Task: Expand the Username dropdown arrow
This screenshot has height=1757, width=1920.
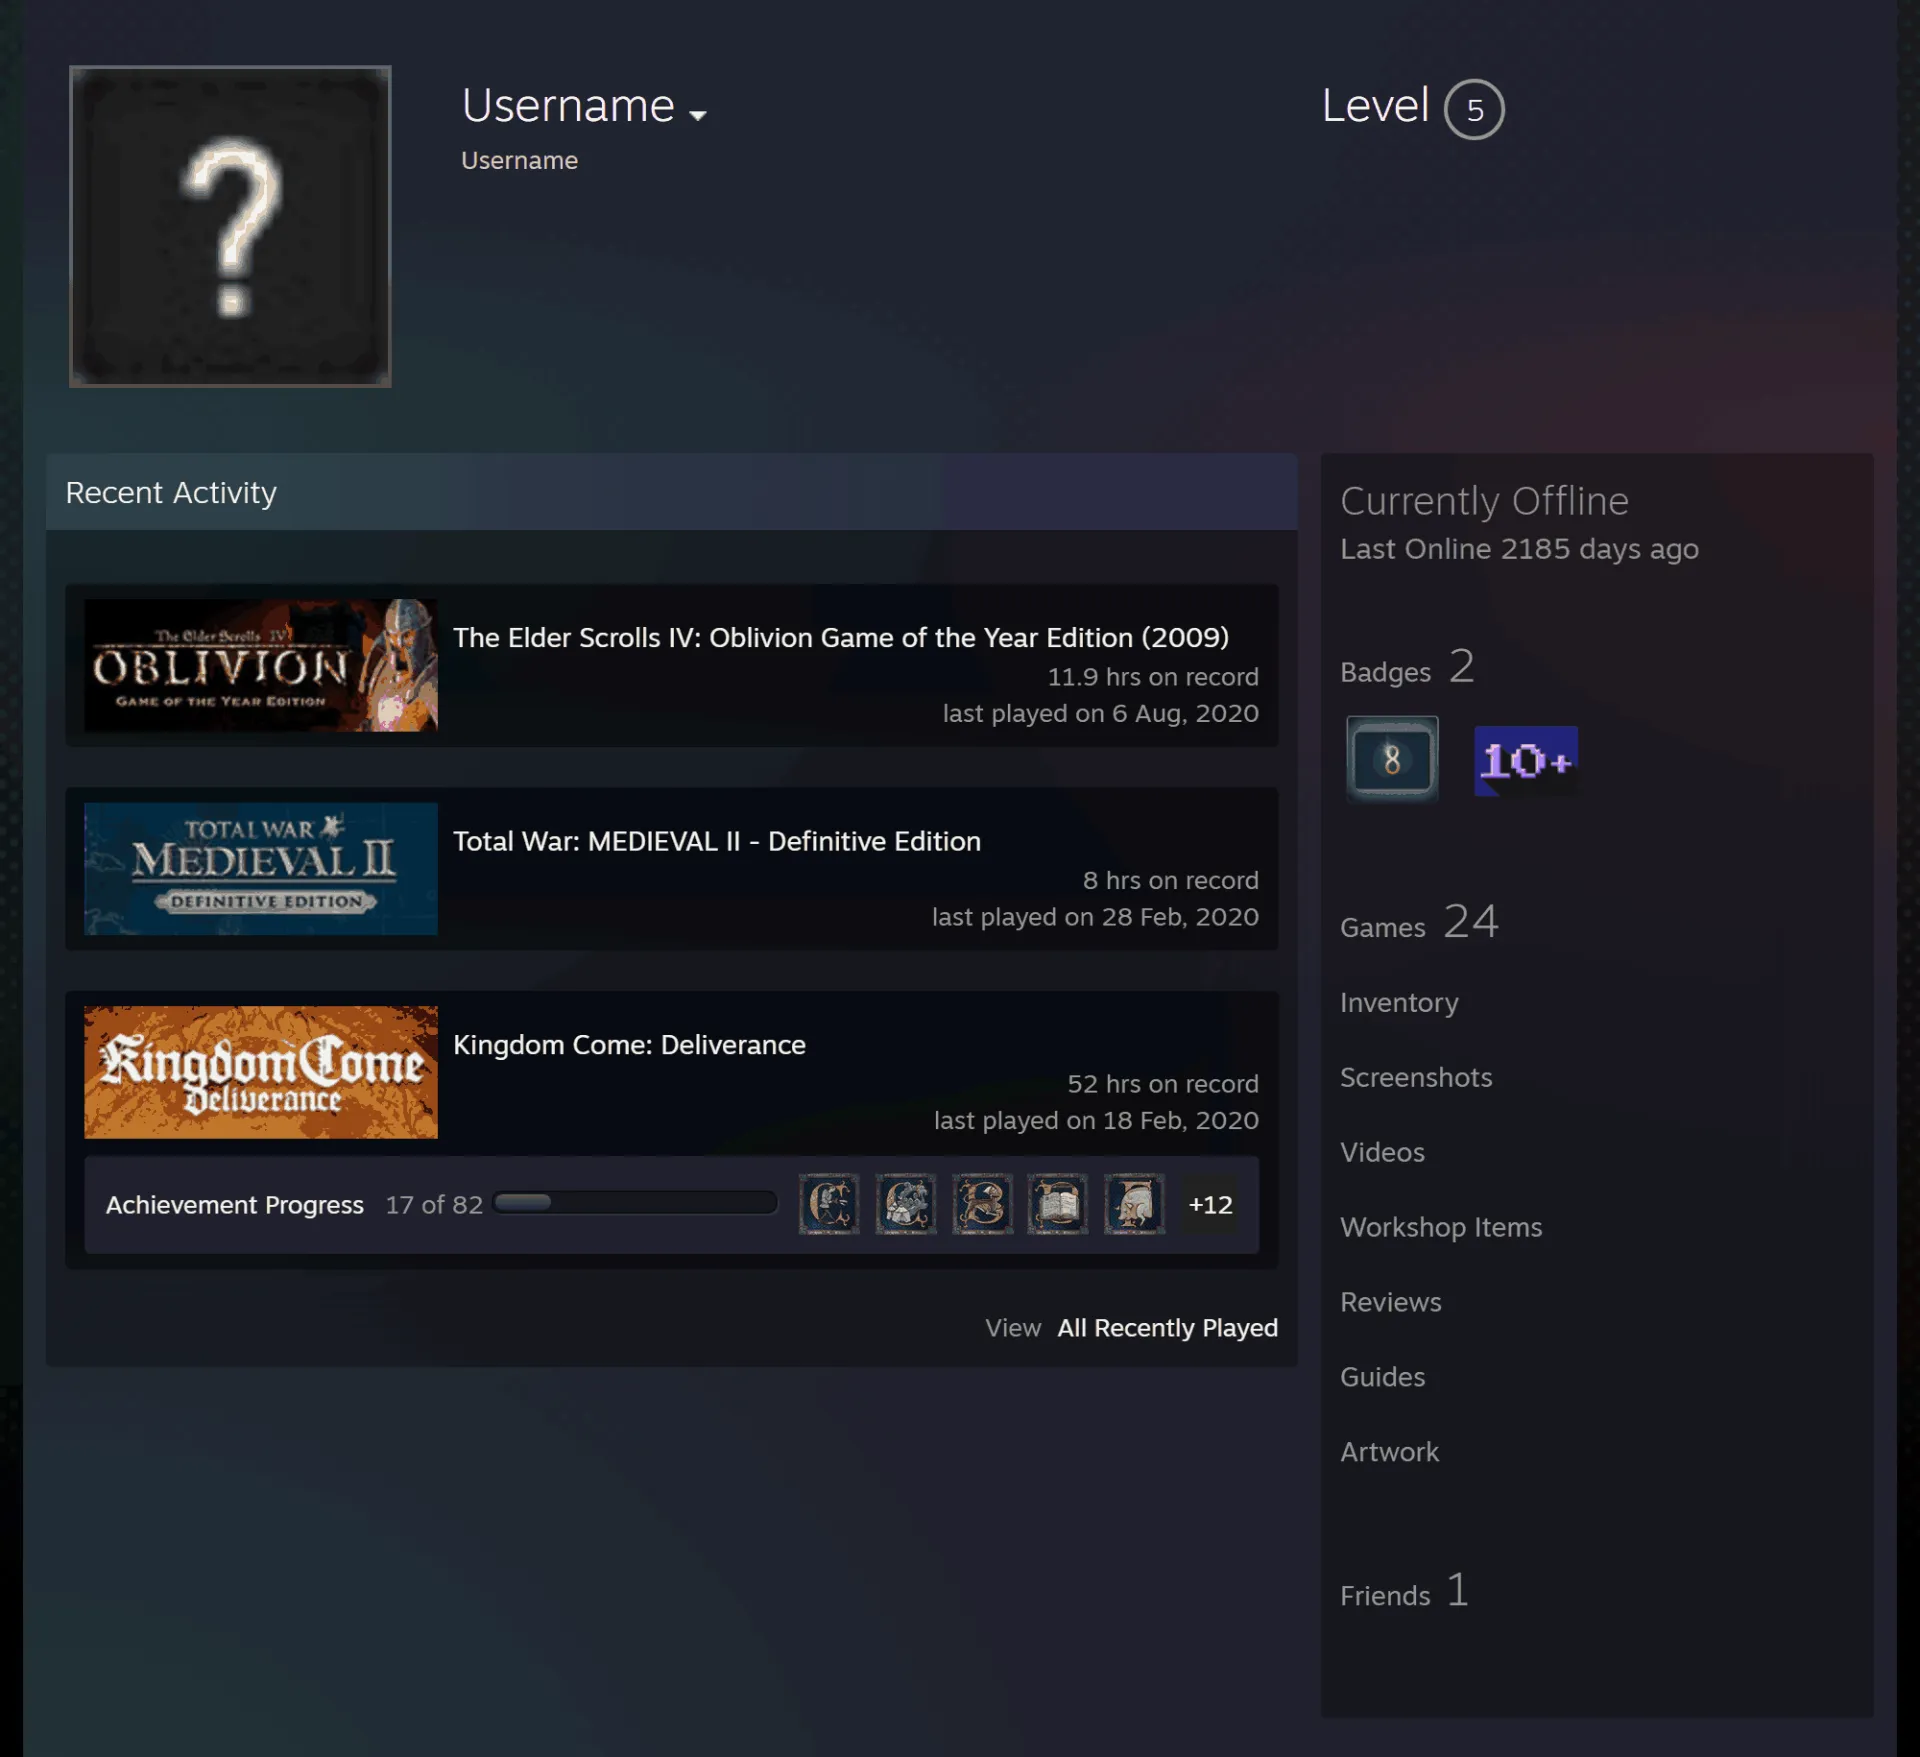Action: 698,115
